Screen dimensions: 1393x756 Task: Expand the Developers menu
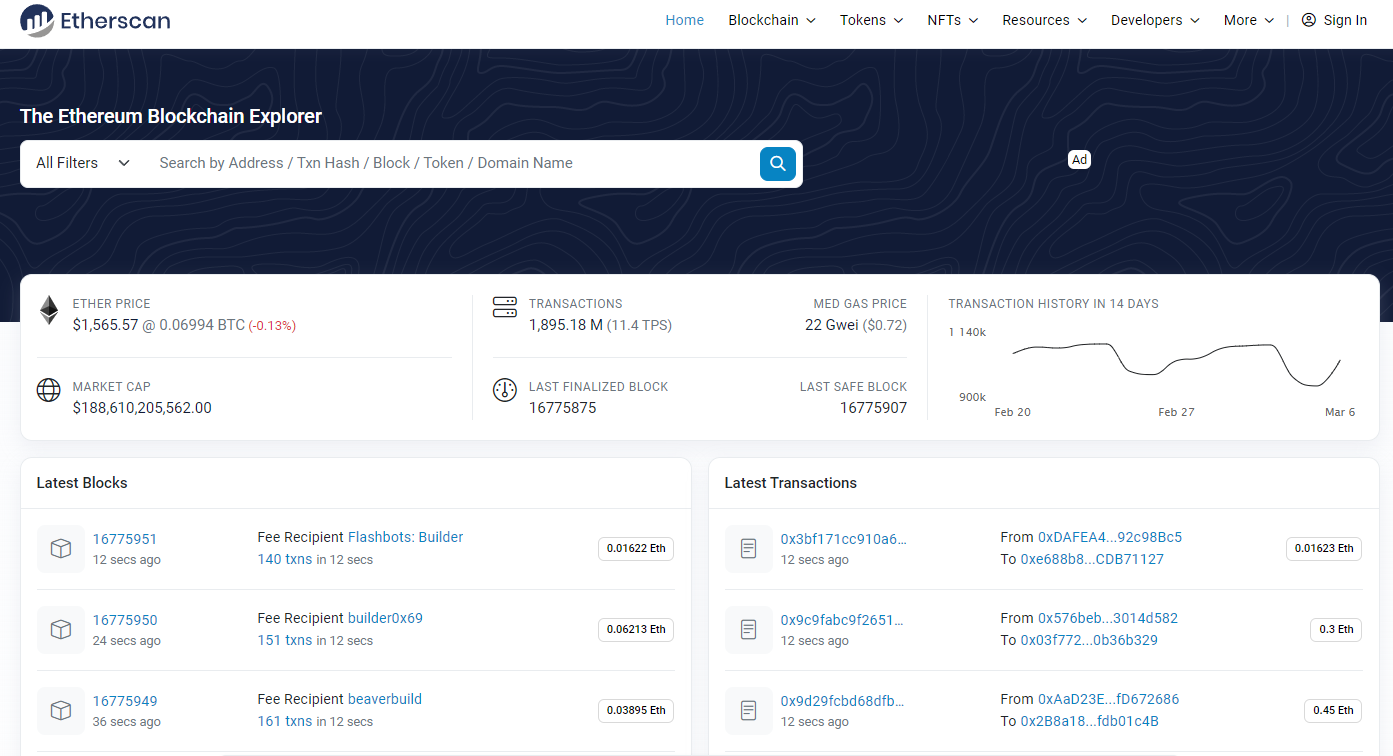1155,20
